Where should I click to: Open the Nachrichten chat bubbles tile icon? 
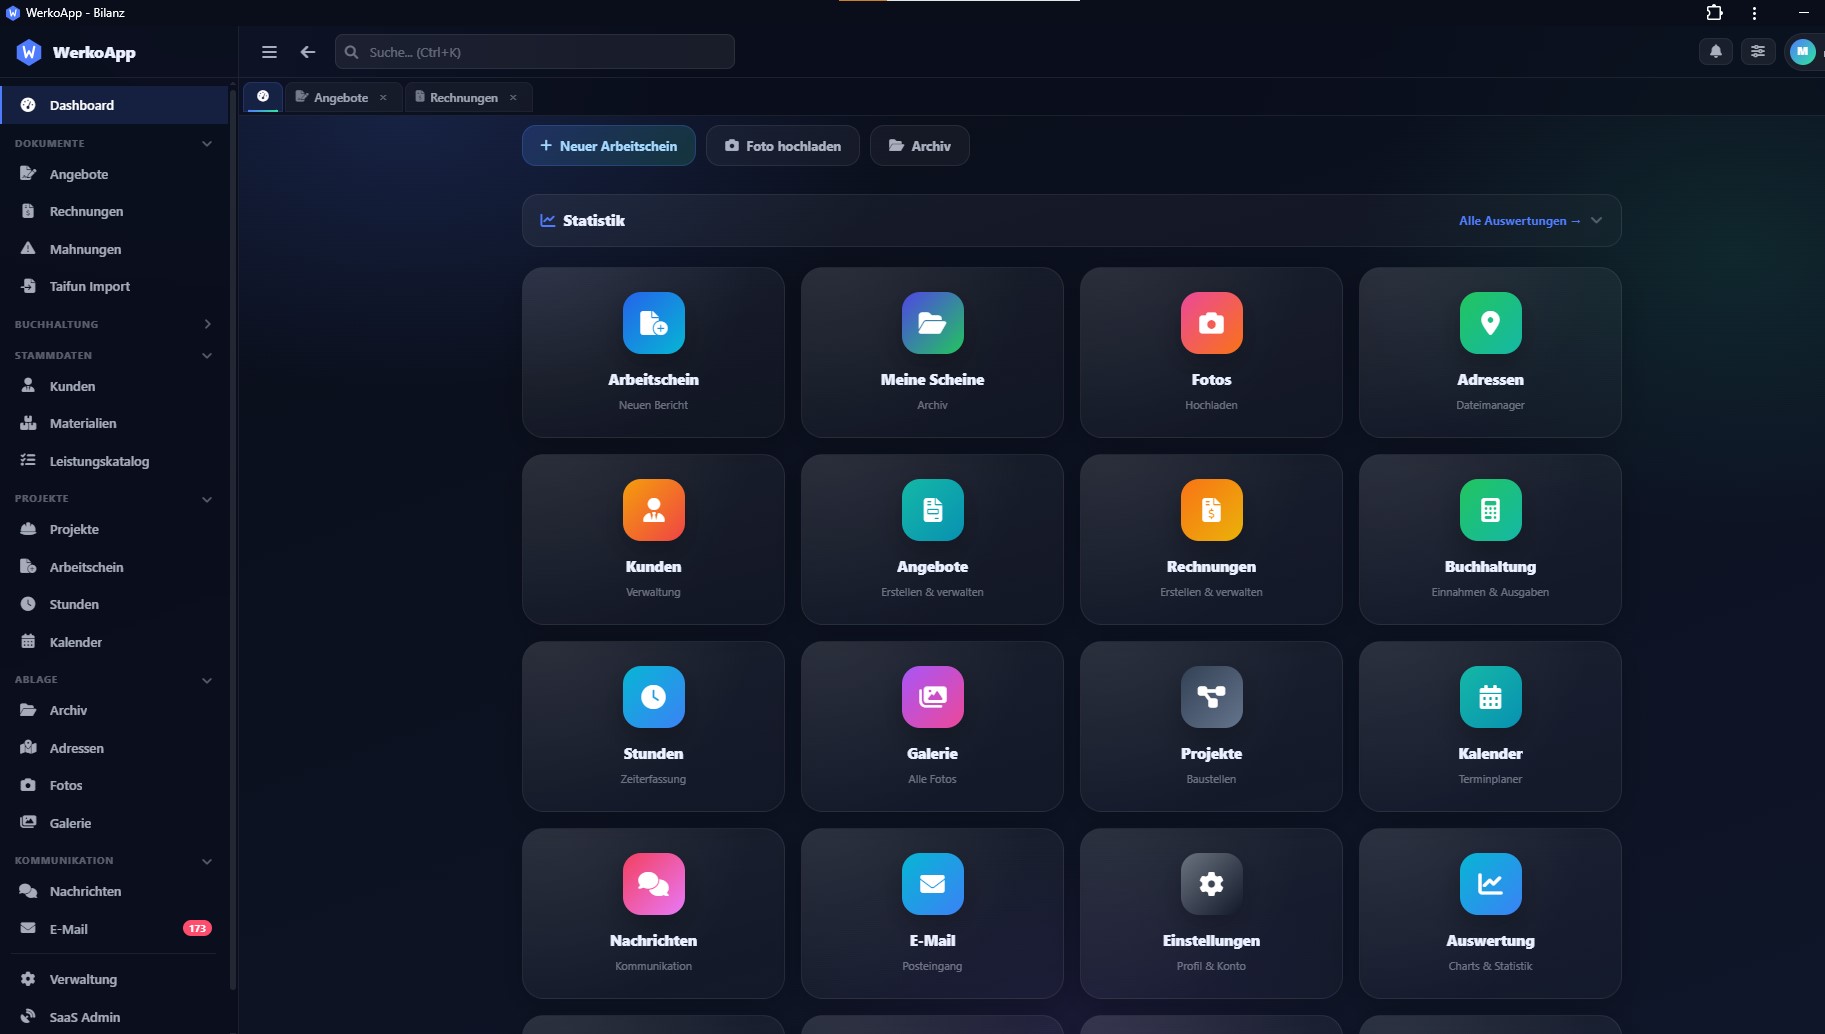653,884
